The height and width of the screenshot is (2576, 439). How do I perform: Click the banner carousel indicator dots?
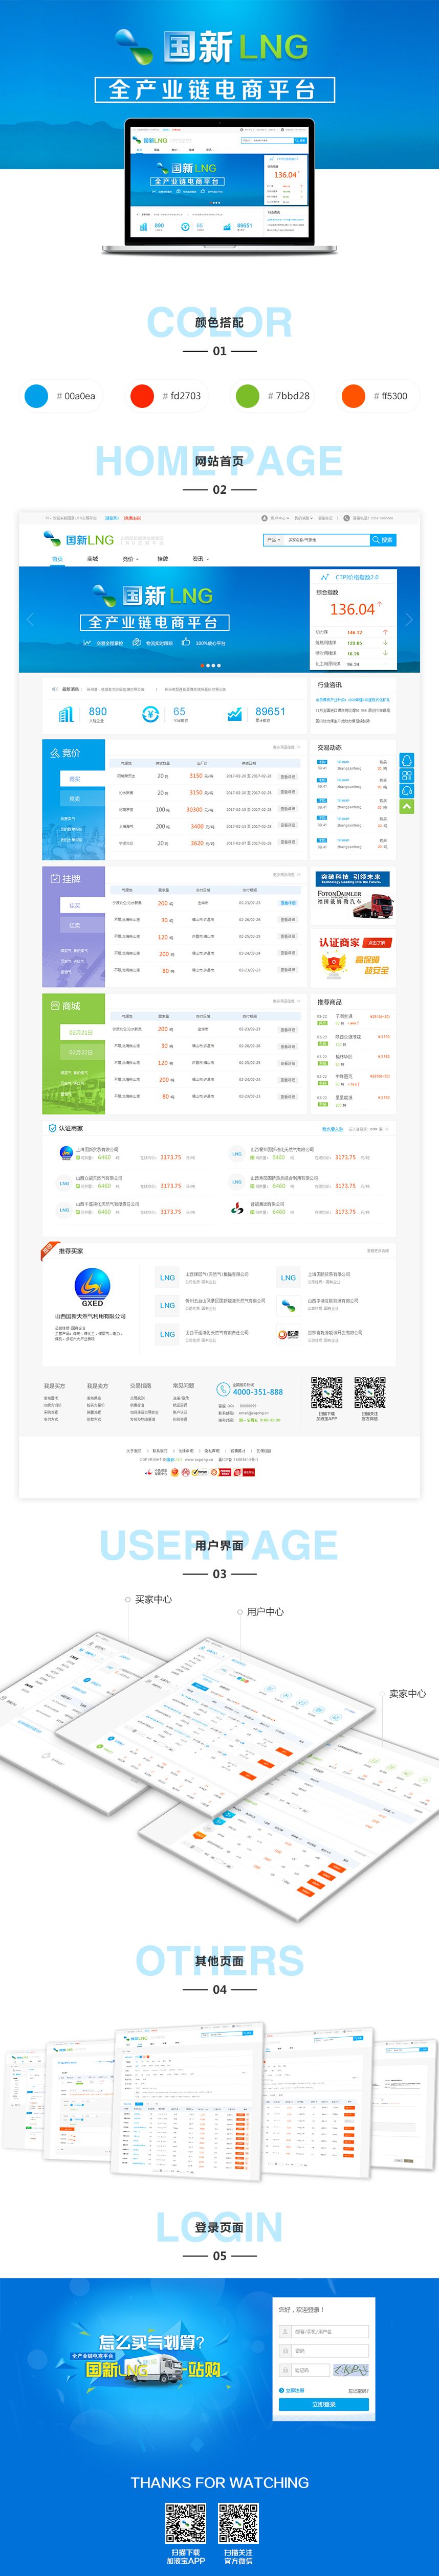[210, 665]
